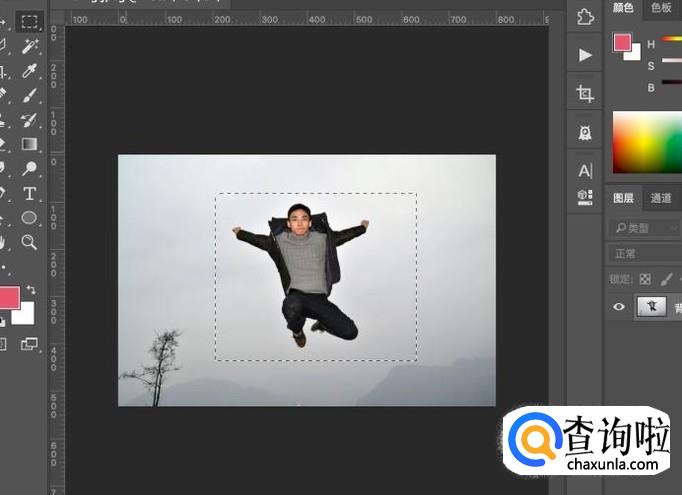Viewport: 682px width, 495px height.
Task: Activate the Zoom magnifier tool
Action: pos(29,242)
